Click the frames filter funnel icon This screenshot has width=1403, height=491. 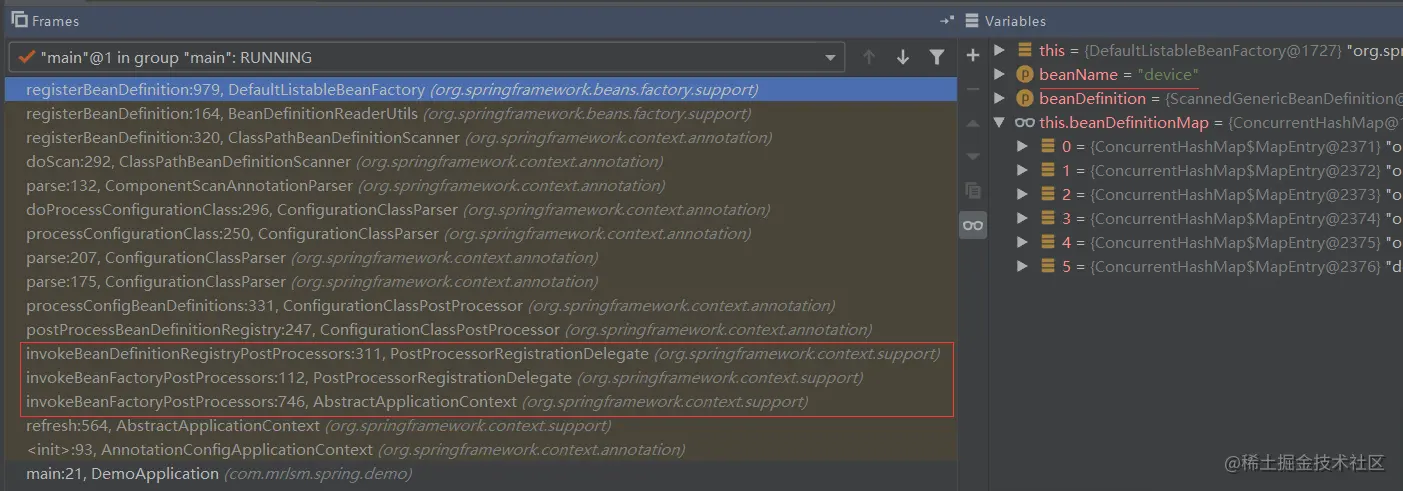937,58
